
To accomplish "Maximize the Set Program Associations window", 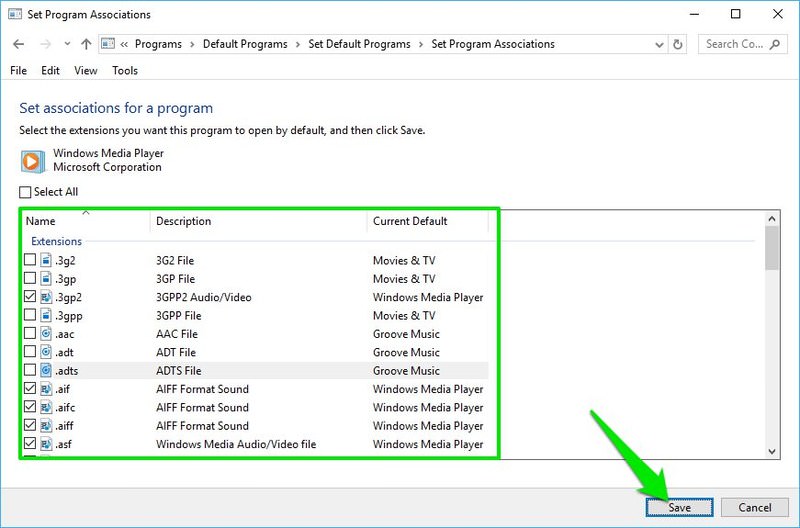I will 736,14.
